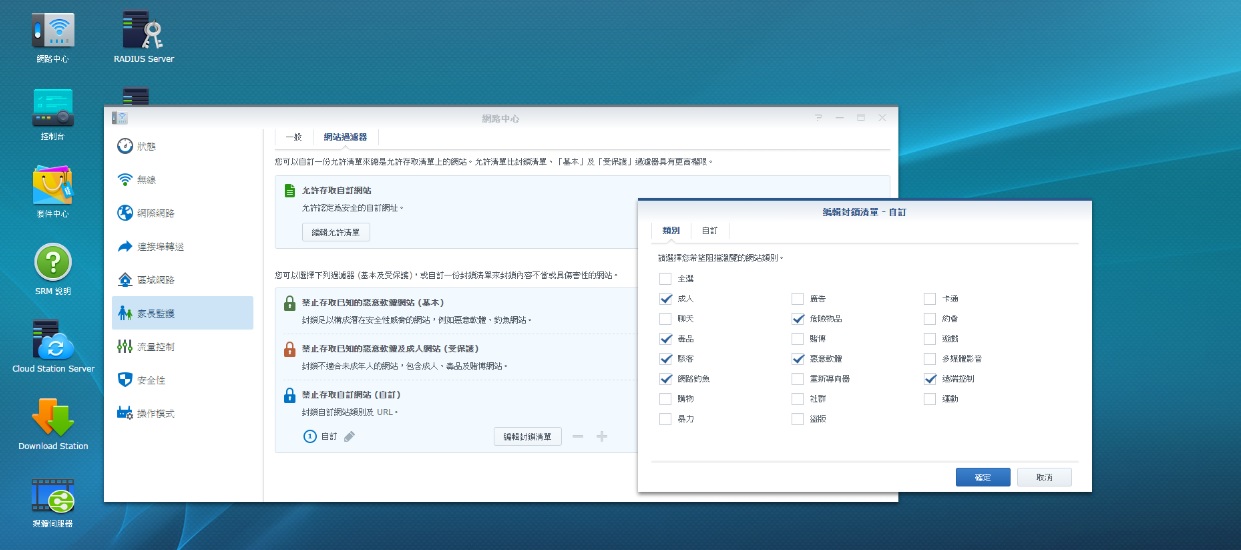Tick the 遊戲 games category checkbox
The height and width of the screenshot is (550, 1241).
[x=931, y=339]
